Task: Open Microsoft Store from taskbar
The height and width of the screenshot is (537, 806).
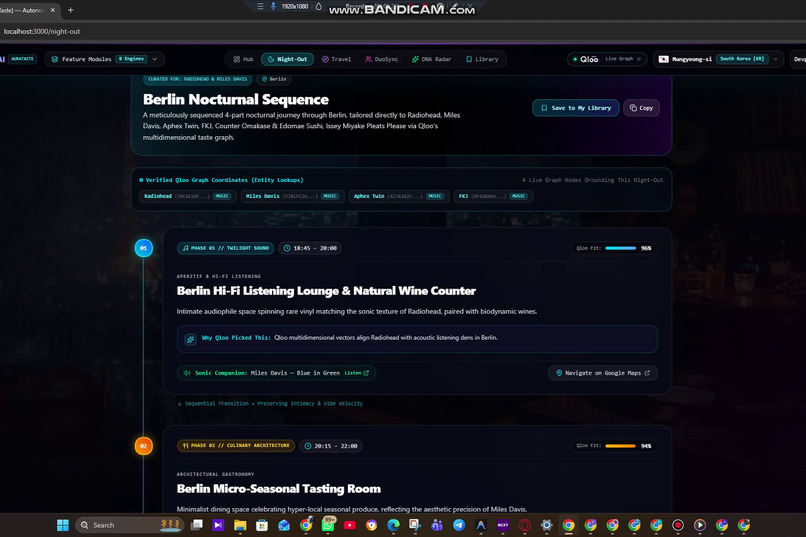Action: pyautogui.click(x=262, y=525)
